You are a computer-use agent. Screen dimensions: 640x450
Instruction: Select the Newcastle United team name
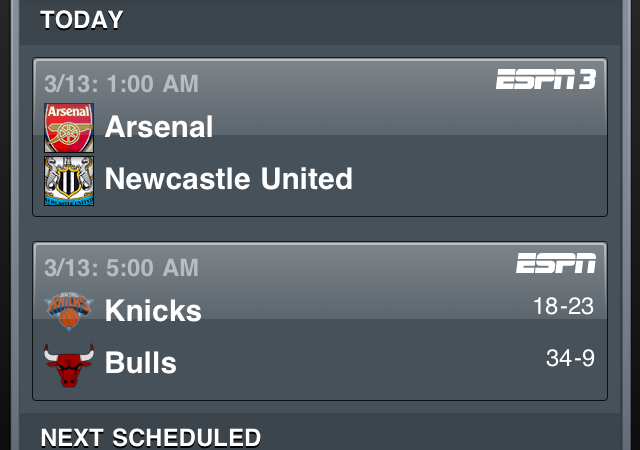point(229,179)
